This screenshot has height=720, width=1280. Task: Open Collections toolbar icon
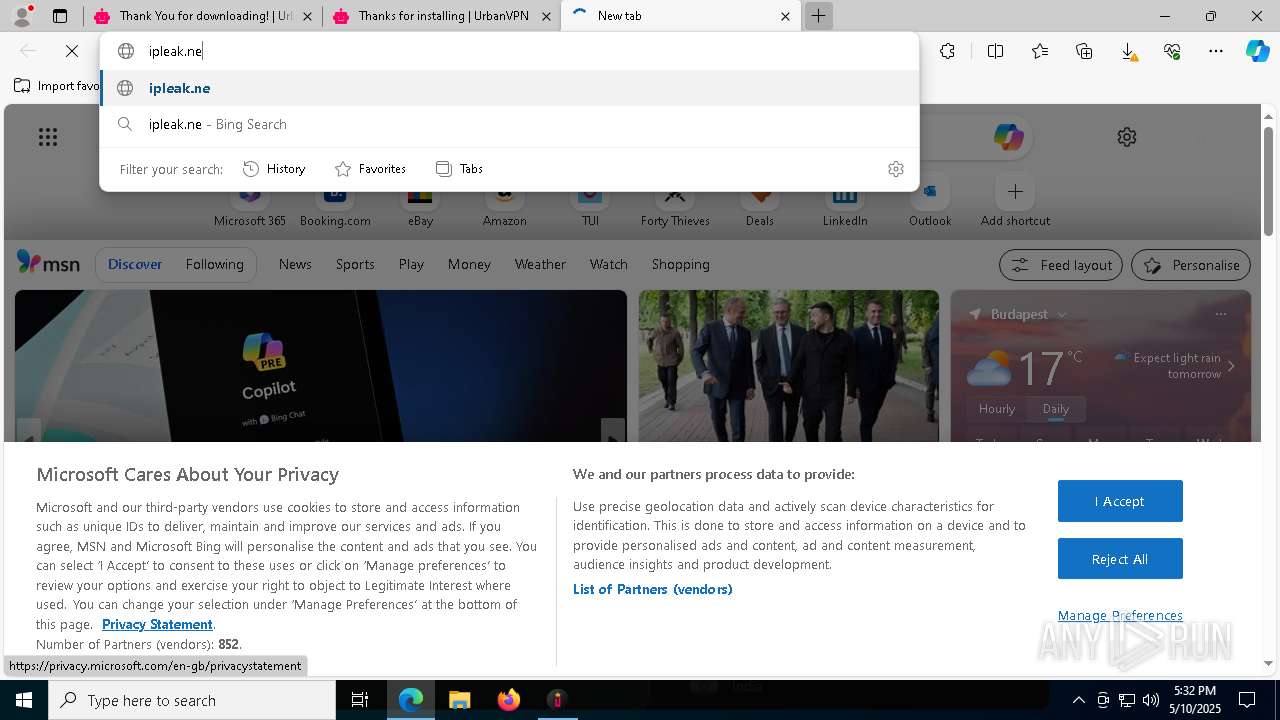coord(1084,51)
